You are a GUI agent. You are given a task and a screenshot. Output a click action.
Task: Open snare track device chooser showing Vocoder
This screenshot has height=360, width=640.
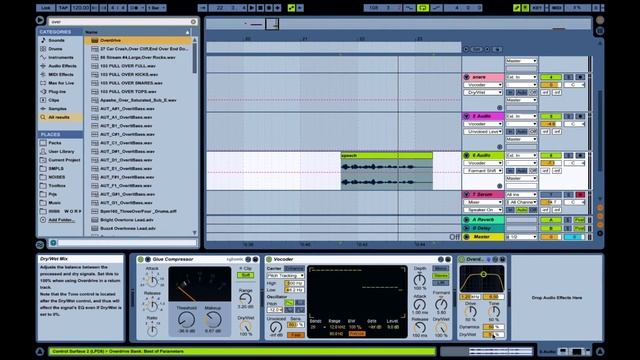pos(483,85)
